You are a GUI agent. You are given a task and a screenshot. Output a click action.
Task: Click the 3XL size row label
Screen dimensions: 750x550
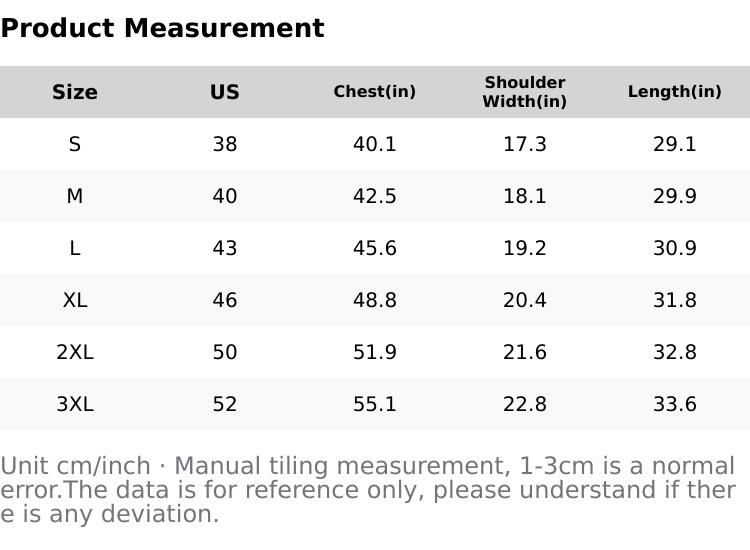[75, 404]
